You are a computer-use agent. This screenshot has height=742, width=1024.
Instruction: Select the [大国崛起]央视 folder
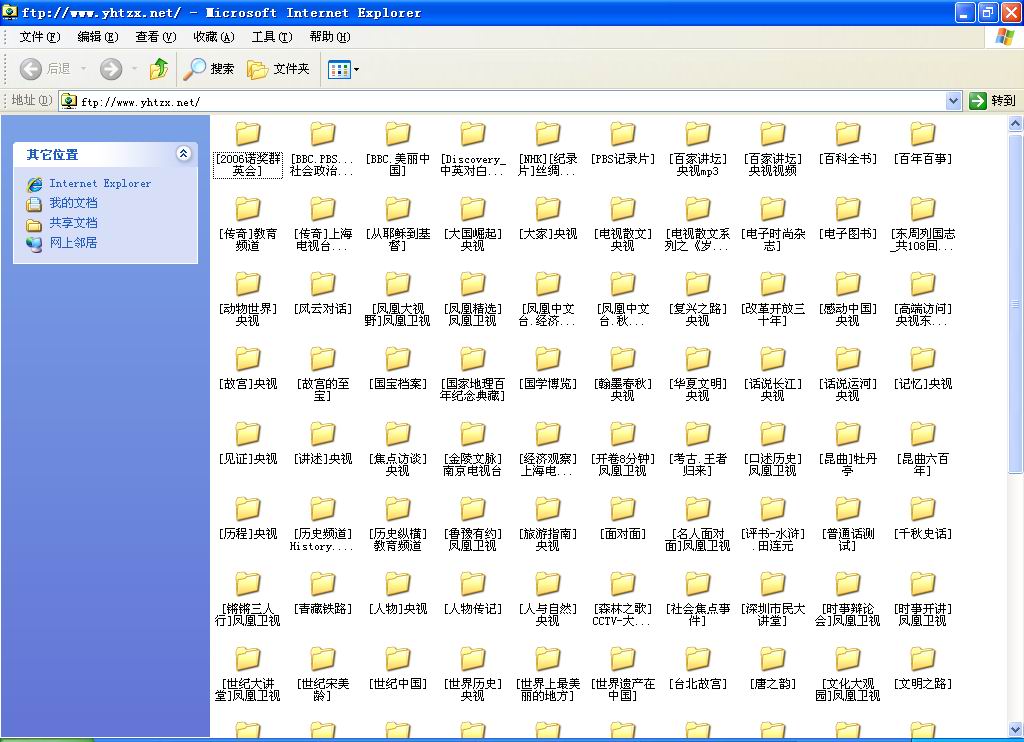tap(472, 210)
